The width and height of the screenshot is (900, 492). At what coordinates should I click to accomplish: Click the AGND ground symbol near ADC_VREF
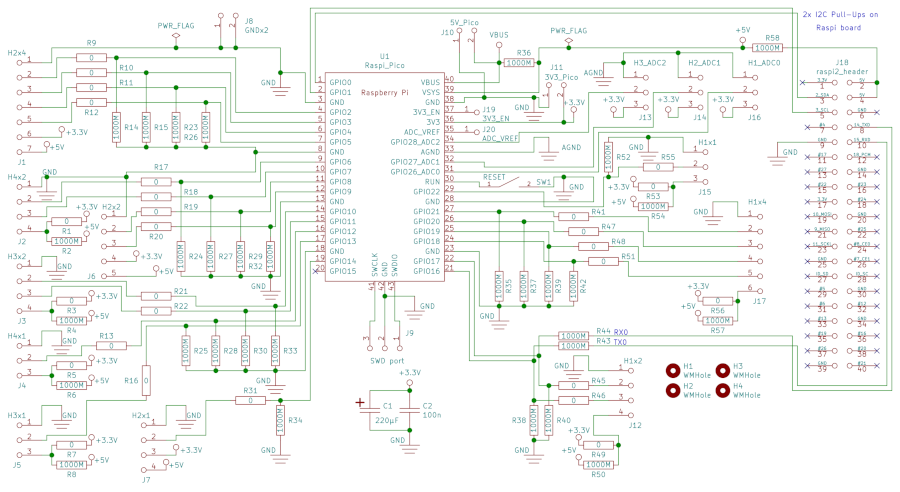tap(549, 148)
